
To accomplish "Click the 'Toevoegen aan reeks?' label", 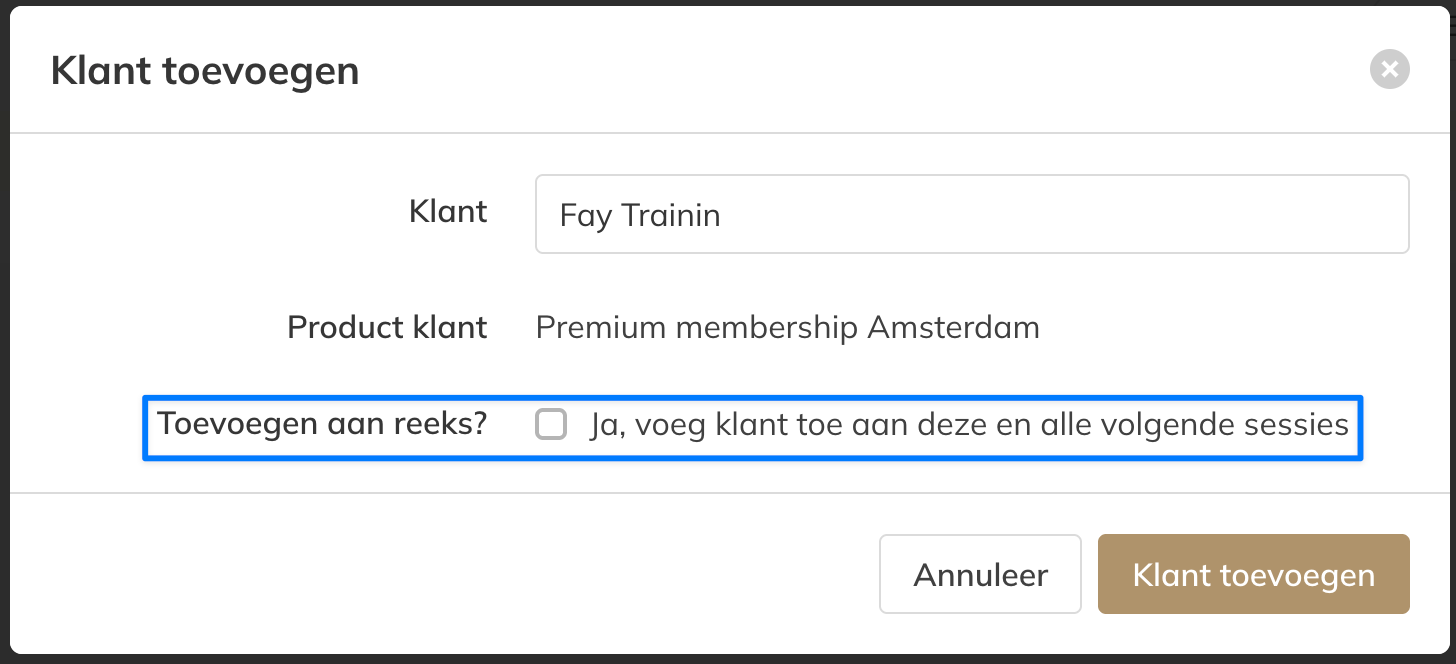I will pos(322,424).
